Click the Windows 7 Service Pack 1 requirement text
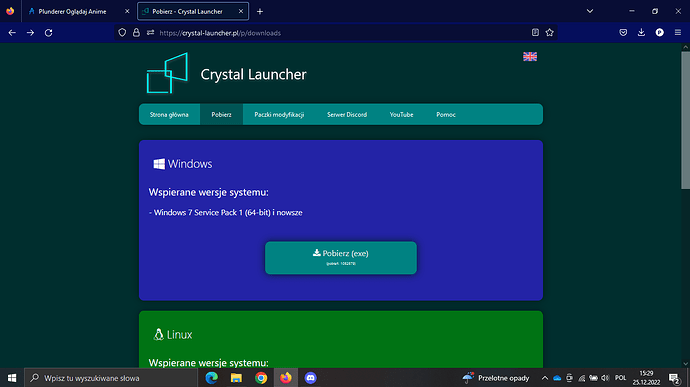The width and height of the screenshot is (690, 387). 226,213
